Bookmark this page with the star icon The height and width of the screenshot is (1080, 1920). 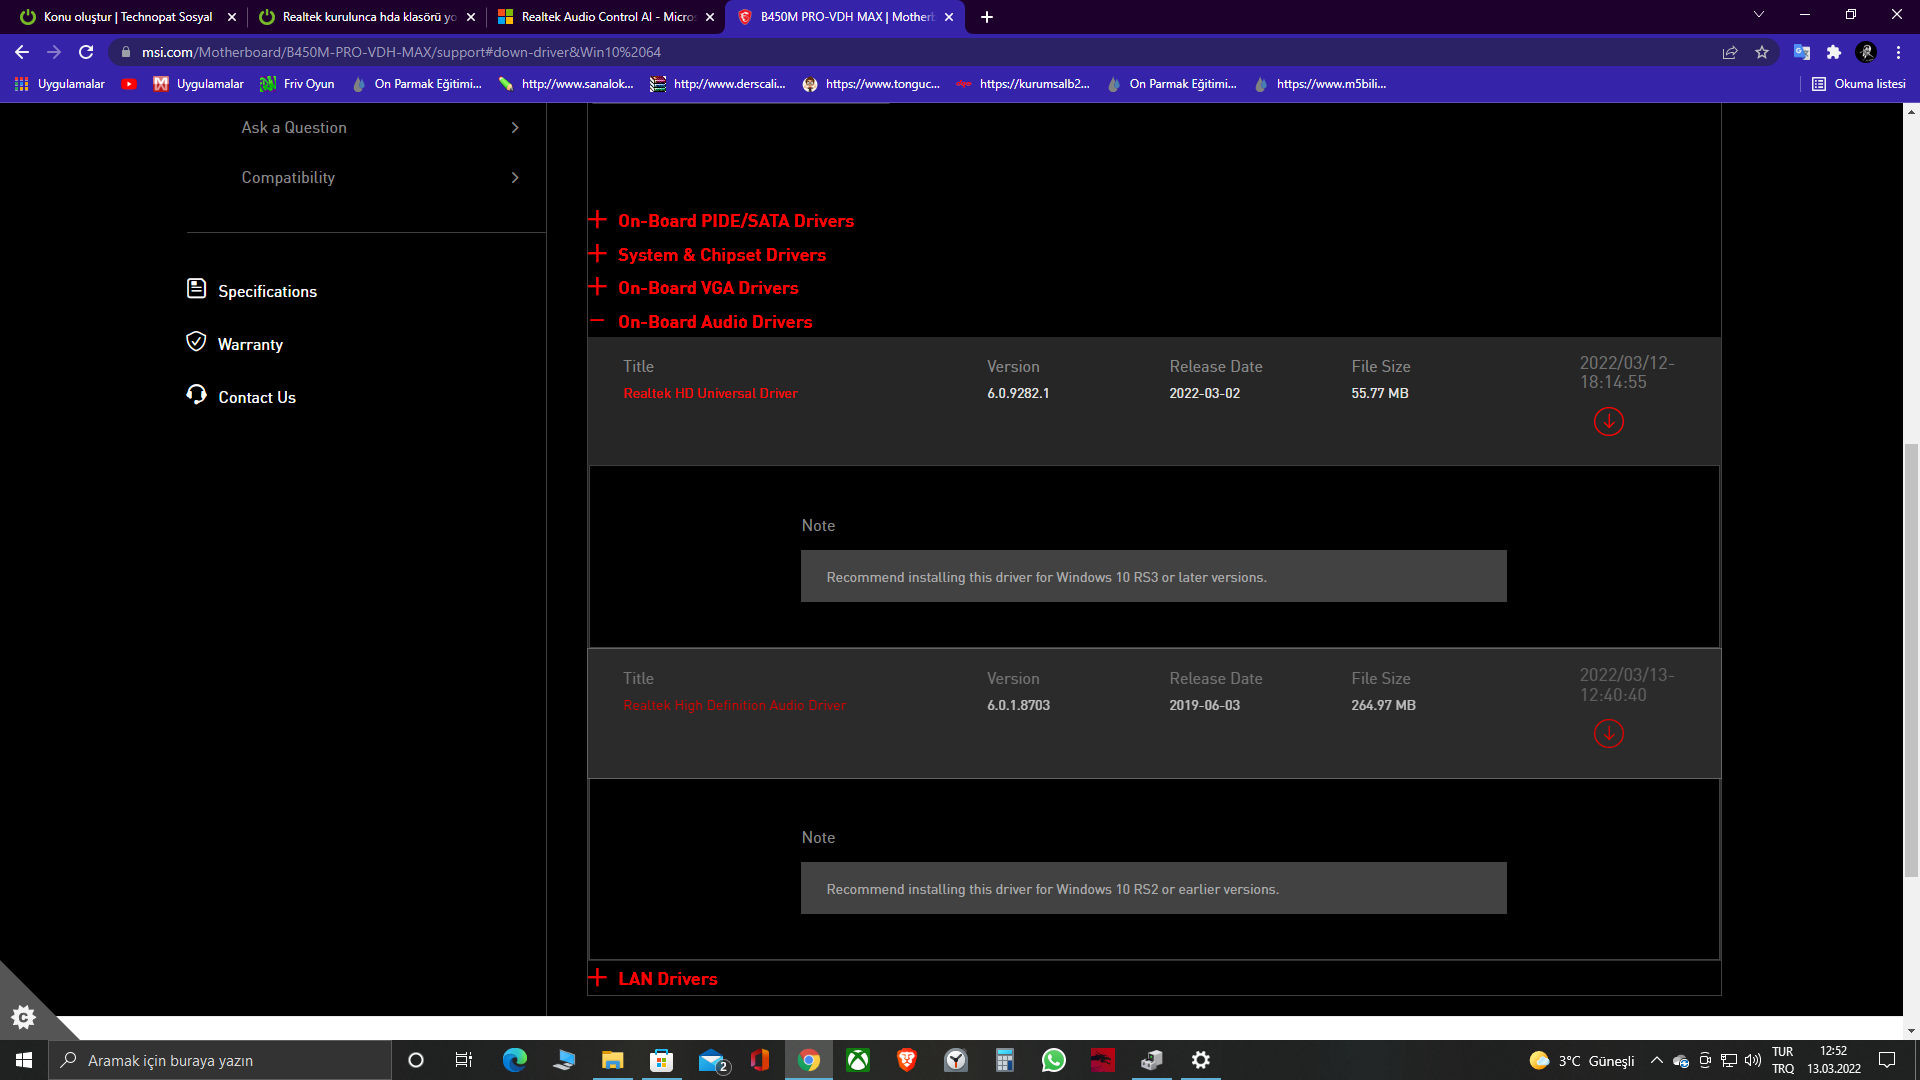coord(1762,52)
